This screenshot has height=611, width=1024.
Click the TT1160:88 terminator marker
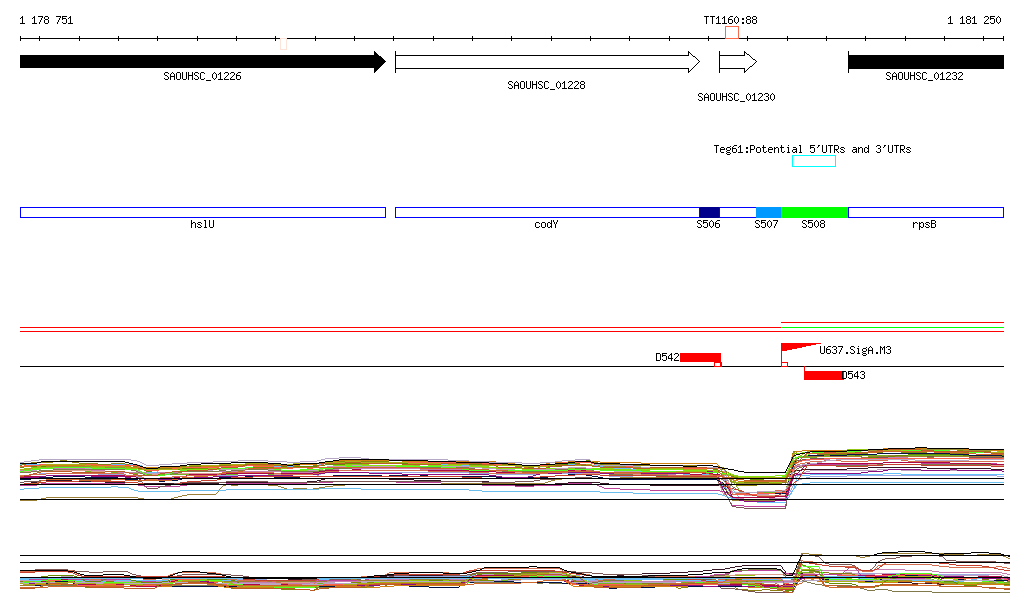click(732, 33)
